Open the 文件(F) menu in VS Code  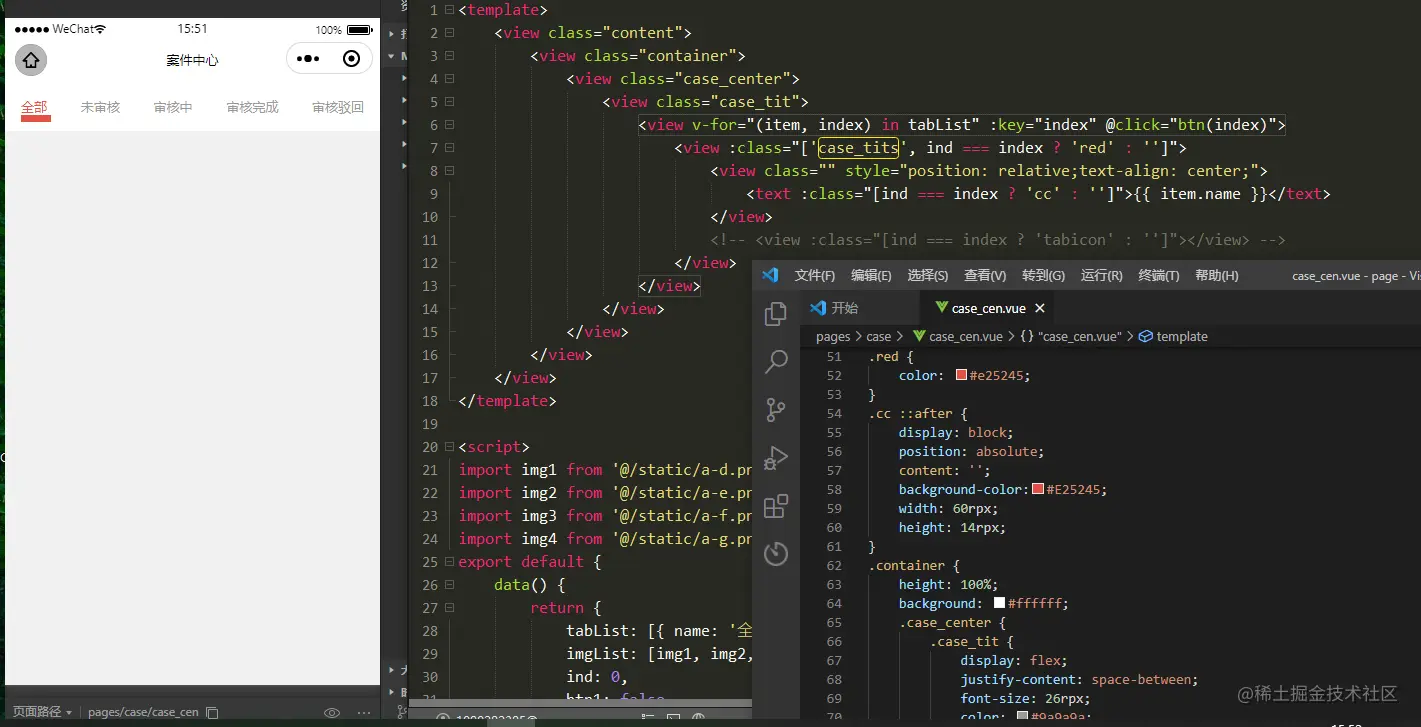tap(814, 275)
